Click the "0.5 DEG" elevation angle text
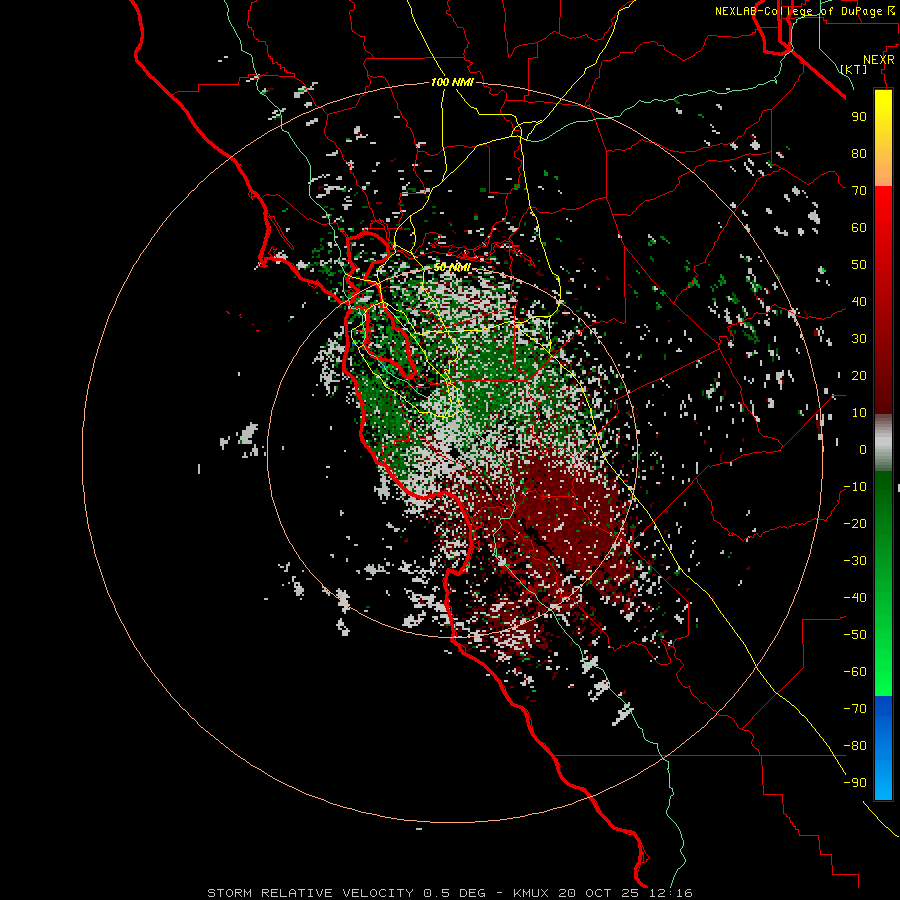900x900 pixels. click(455, 893)
